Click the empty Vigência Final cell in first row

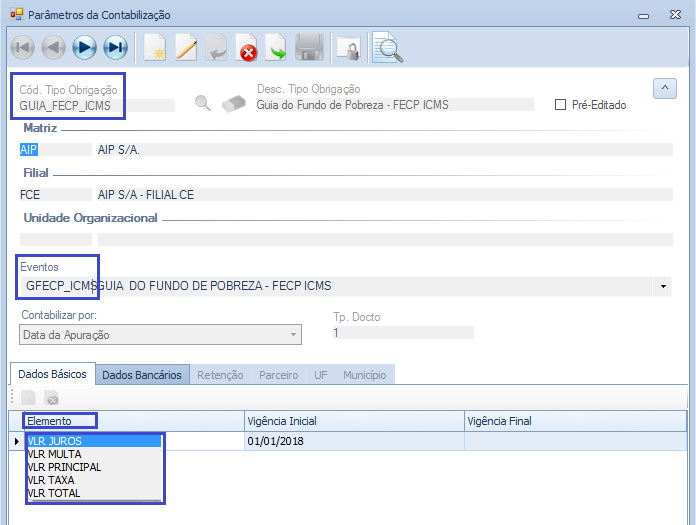575,441
